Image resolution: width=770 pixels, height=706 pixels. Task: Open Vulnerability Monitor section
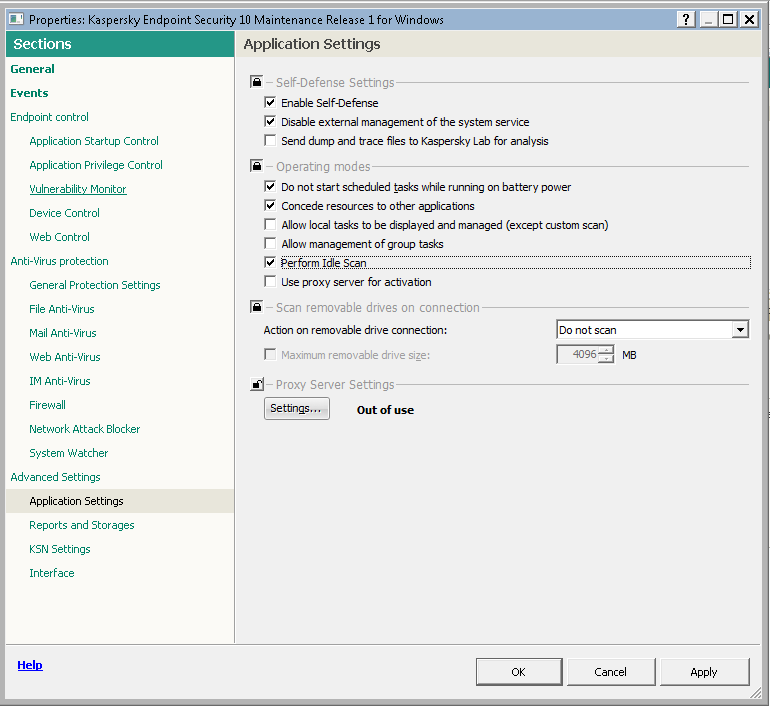[78, 189]
